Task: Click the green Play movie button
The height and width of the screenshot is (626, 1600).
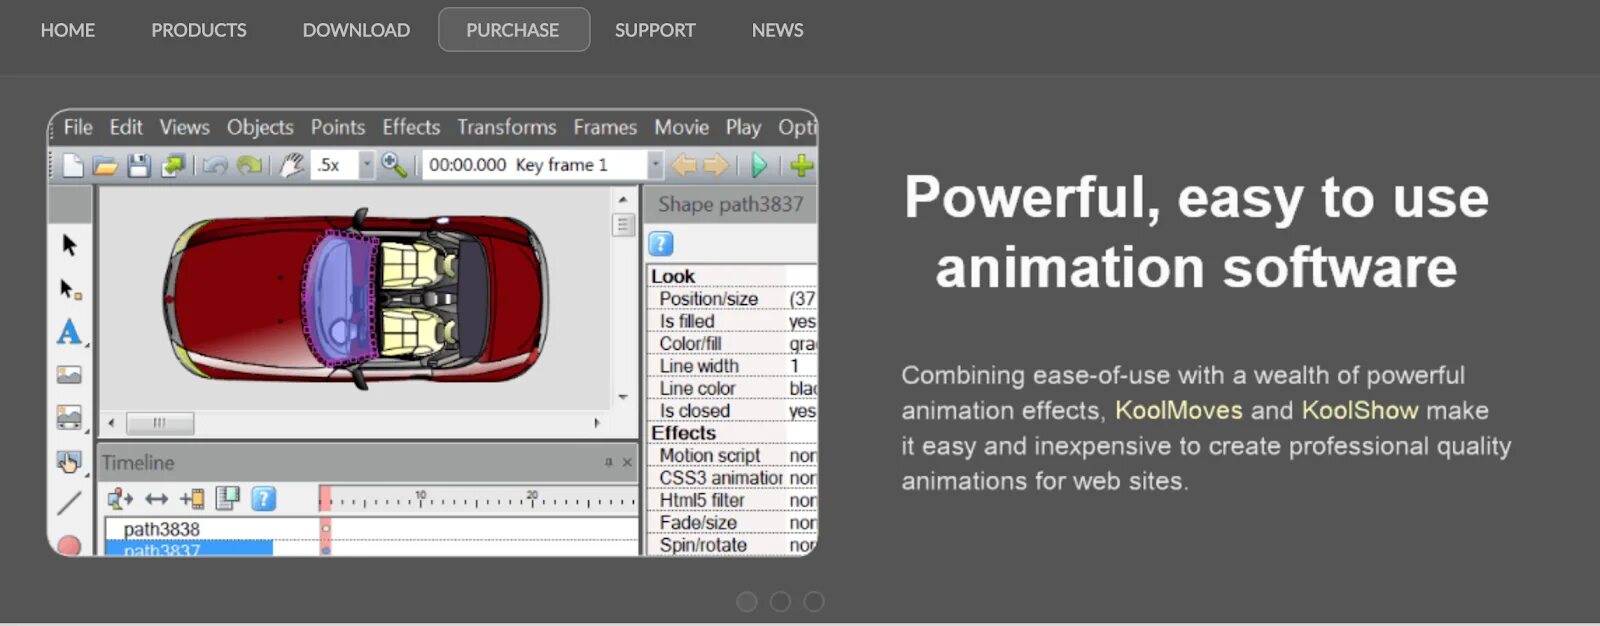Action: [760, 165]
